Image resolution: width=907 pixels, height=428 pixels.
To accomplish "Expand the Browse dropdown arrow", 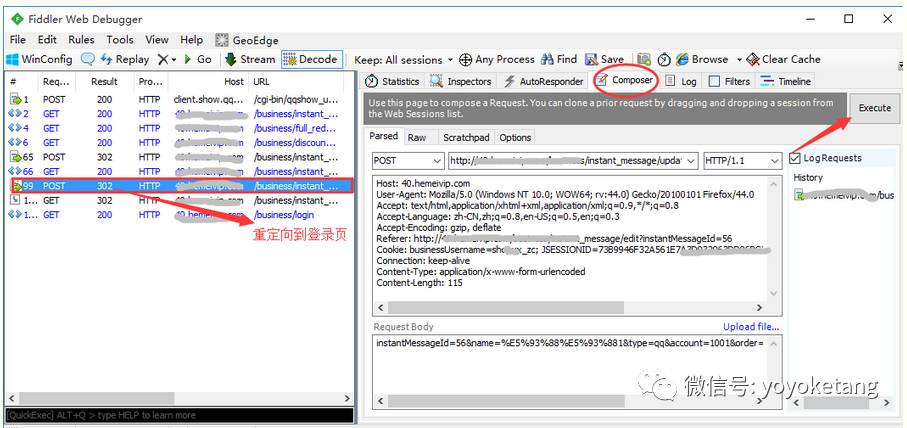I will pyautogui.click(x=739, y=60).
